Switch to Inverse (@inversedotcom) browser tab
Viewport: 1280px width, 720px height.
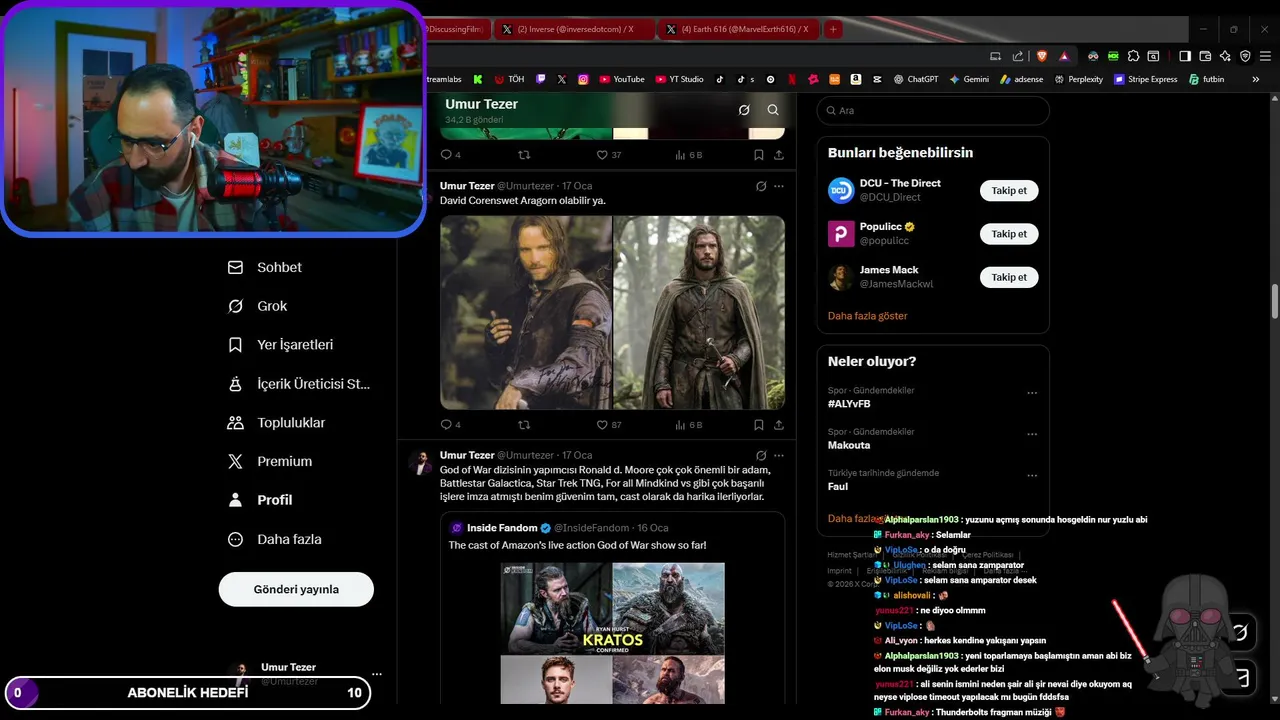tap(573, 29)
